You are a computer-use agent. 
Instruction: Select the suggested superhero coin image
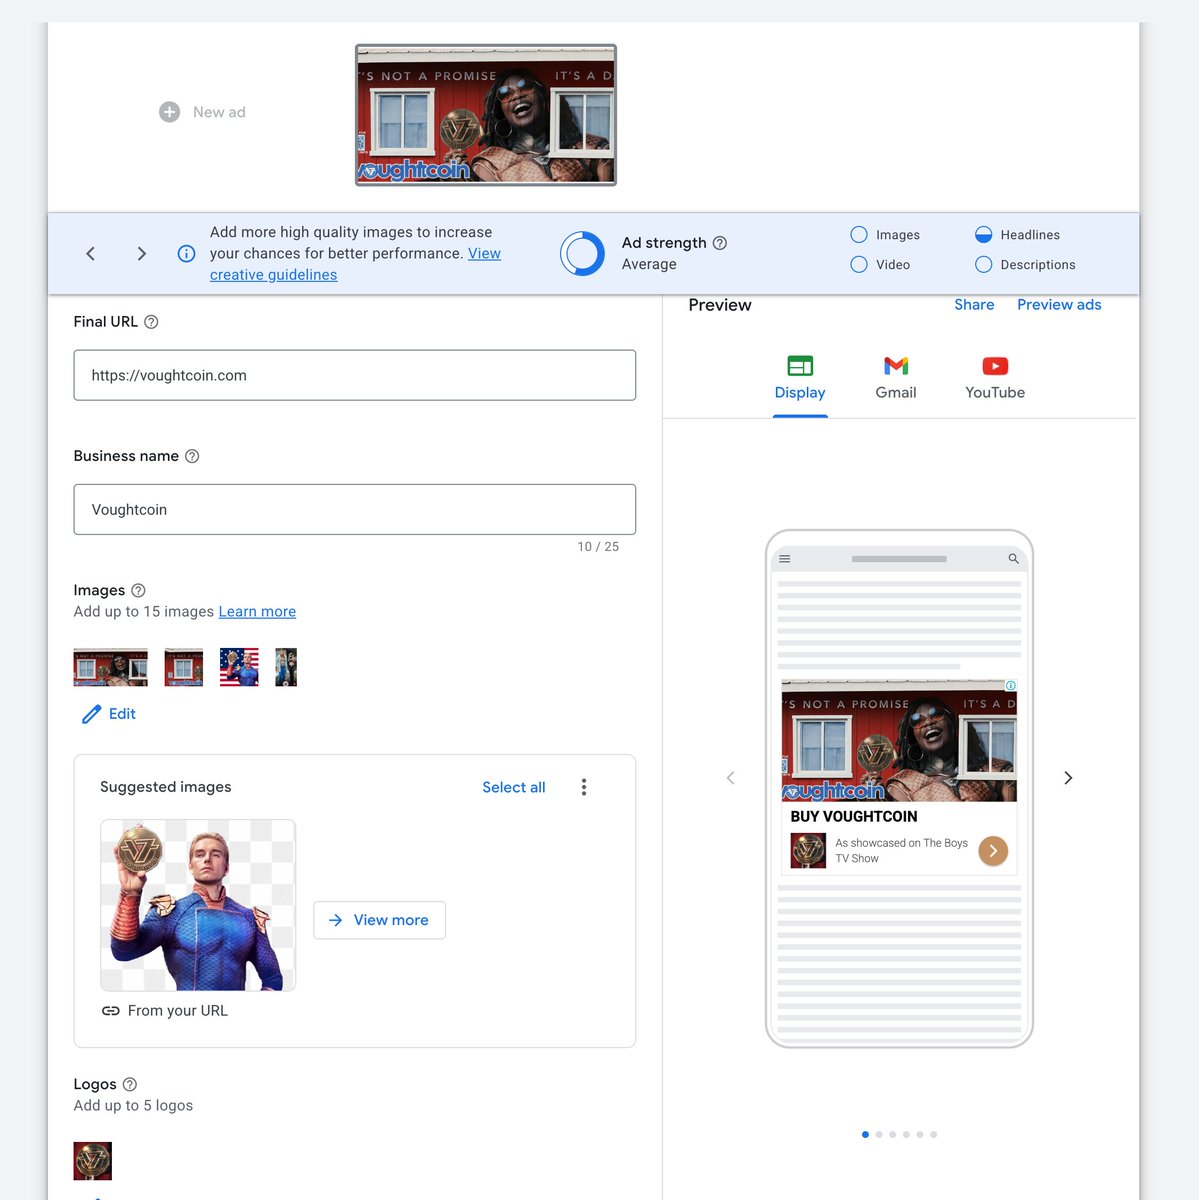[x=198, y=905]
